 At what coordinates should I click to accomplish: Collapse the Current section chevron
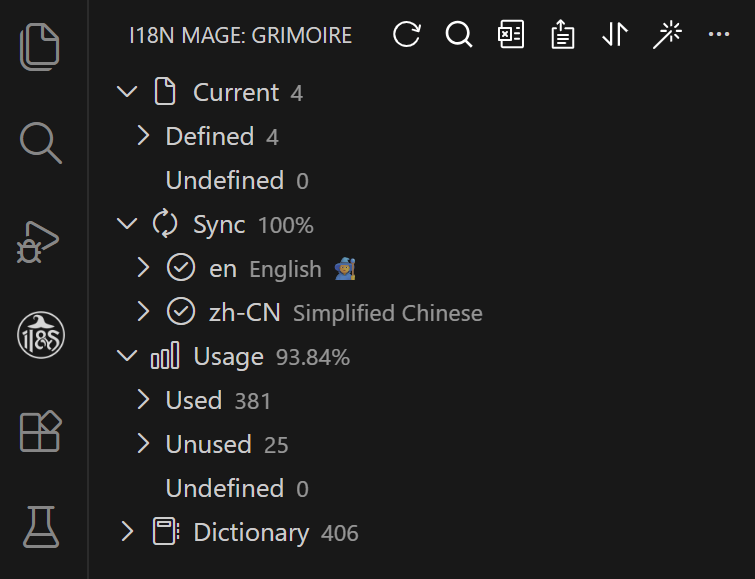point(127,92)
